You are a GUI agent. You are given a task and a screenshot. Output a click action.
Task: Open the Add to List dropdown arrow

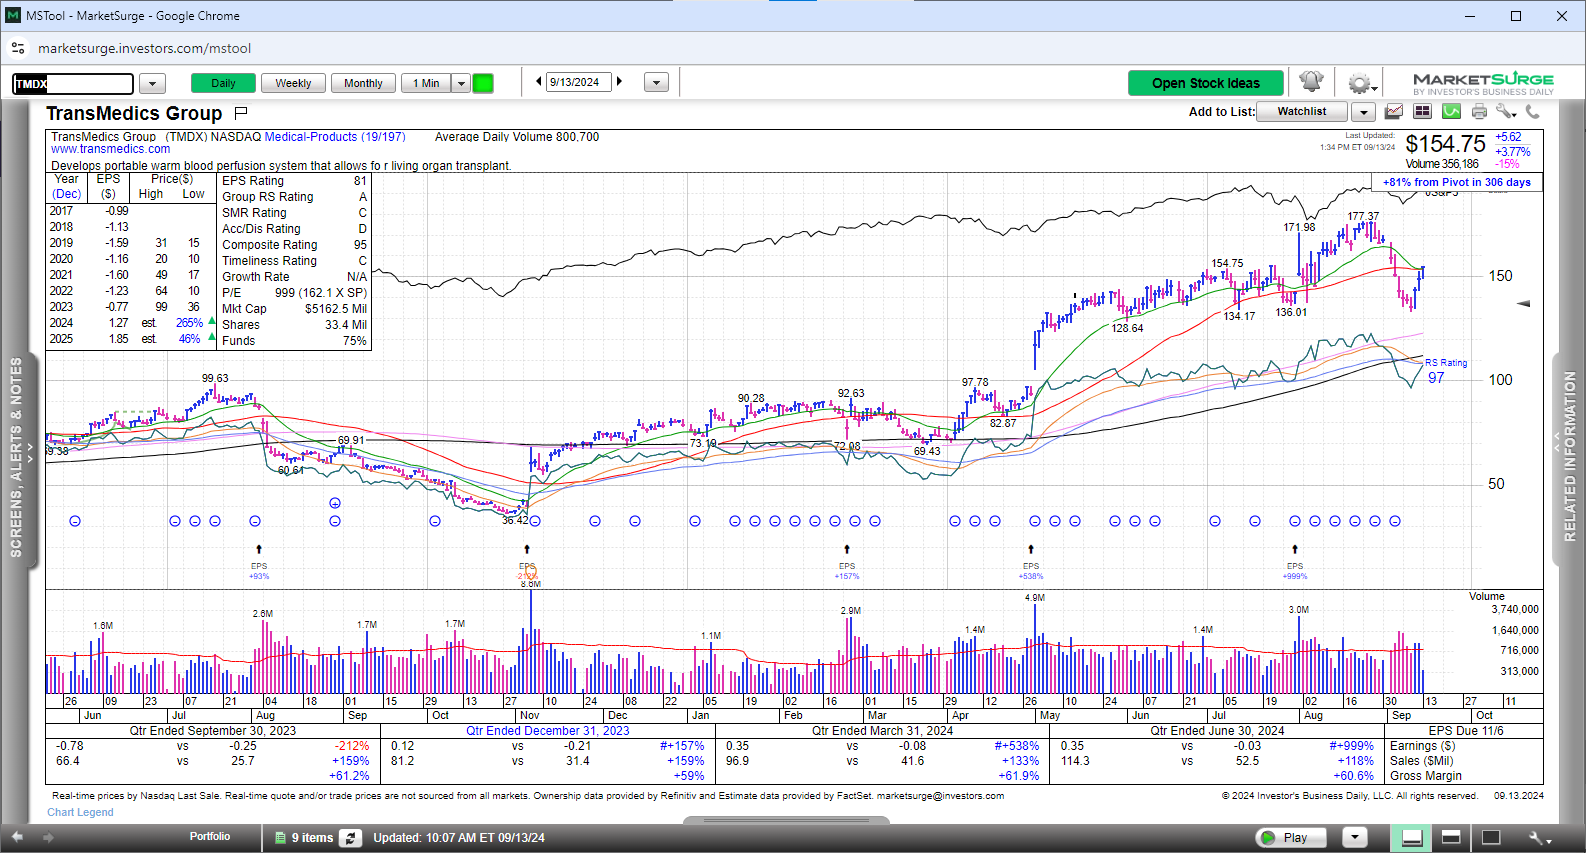coord(1364,112)
